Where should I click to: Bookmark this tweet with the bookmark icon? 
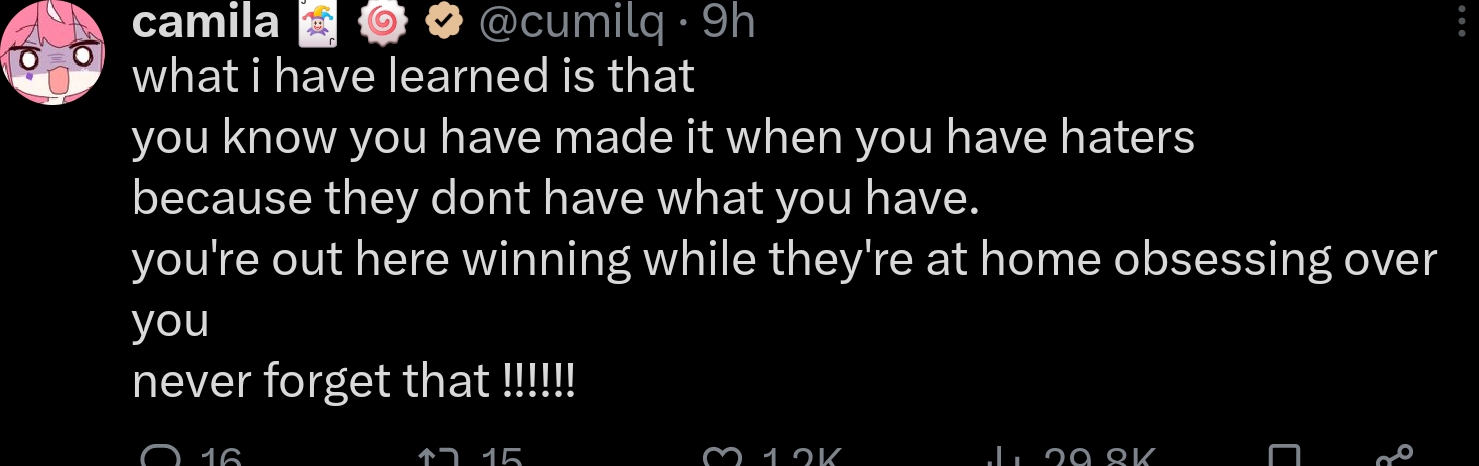pyautogui.click(x=1284, y=458)
